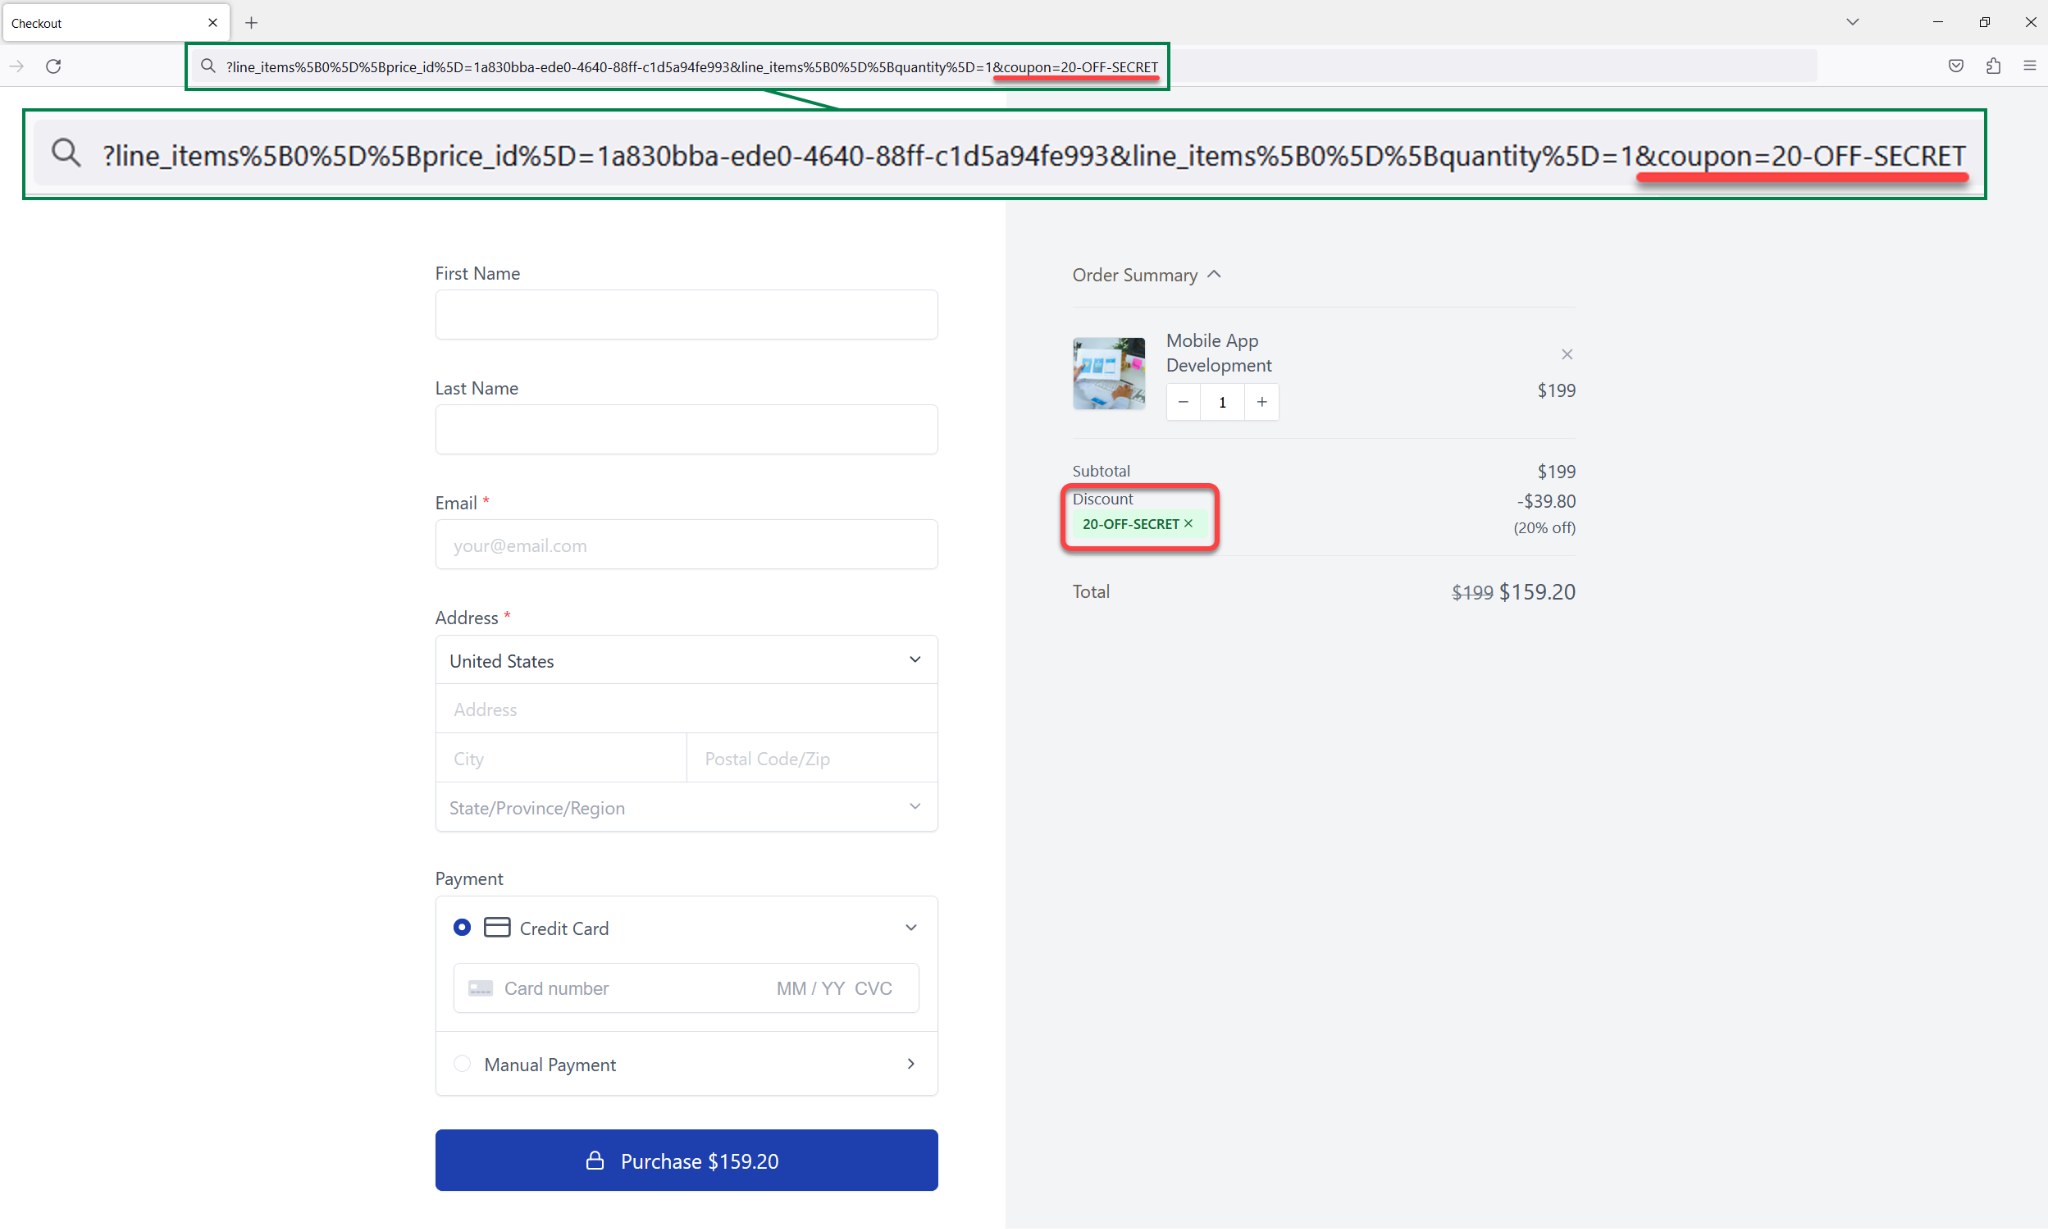2048x1229 pixels.
Task: Open the browser hamburger menu
Action: point(2029,66)
